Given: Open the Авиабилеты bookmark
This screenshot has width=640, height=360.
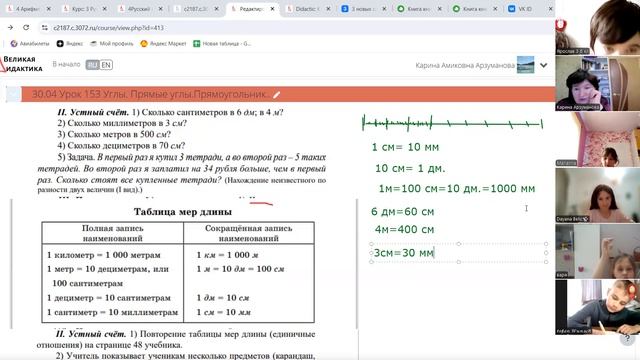Looking at the screenshot, I should (30, 44).
